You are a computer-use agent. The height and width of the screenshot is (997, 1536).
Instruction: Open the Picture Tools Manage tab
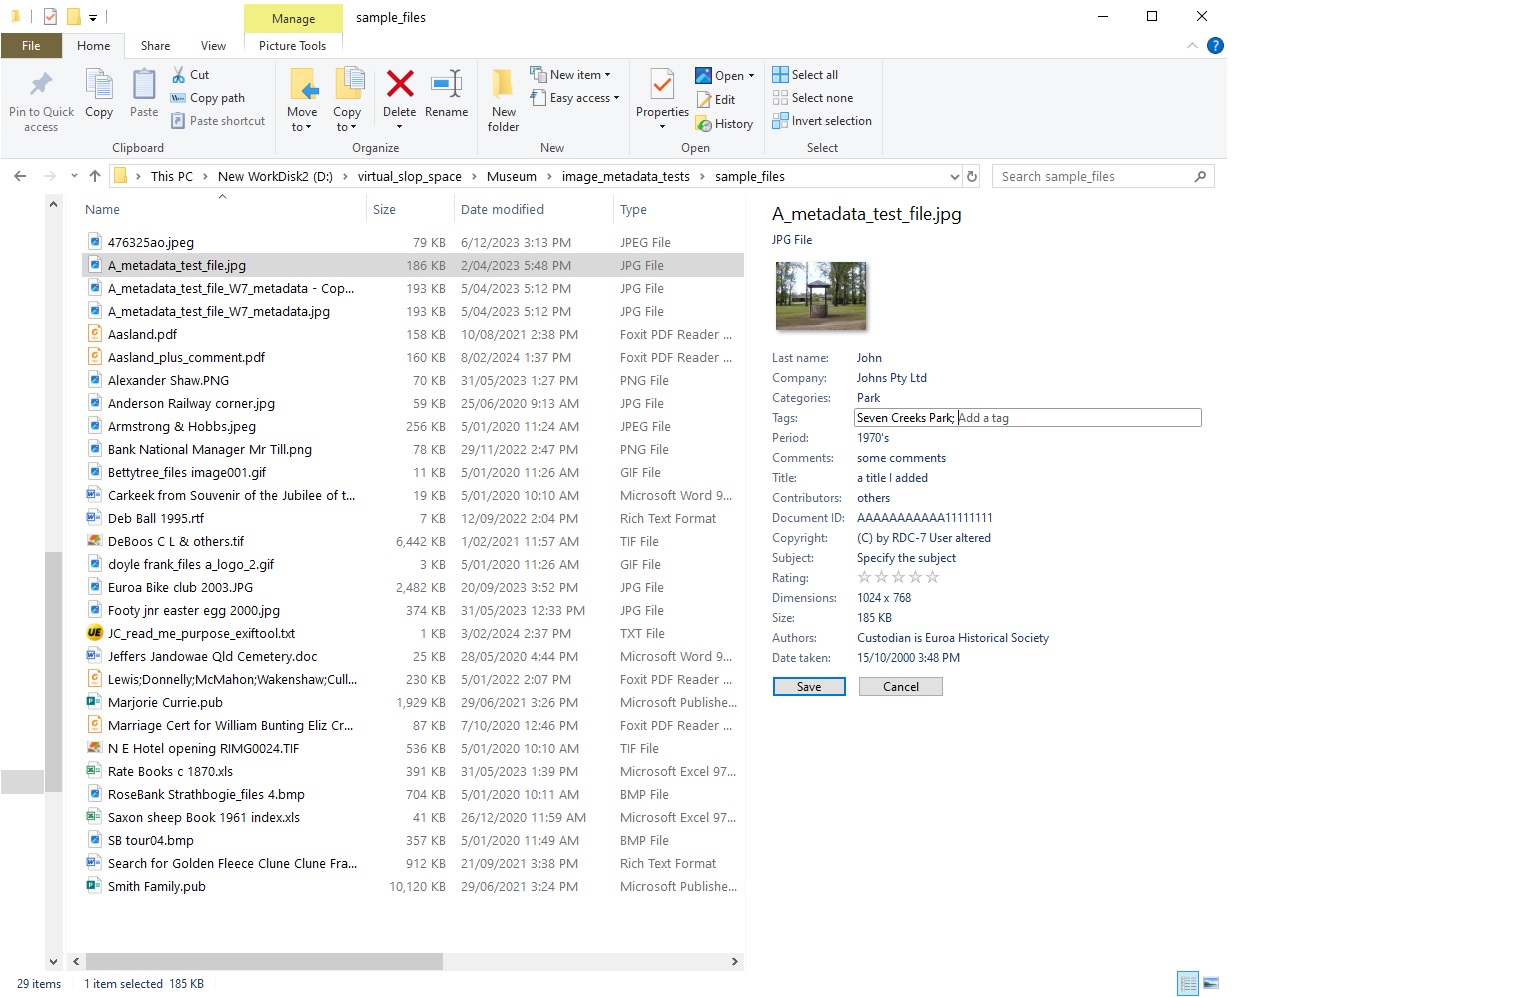pyautogui.click(x=291, y=18)
